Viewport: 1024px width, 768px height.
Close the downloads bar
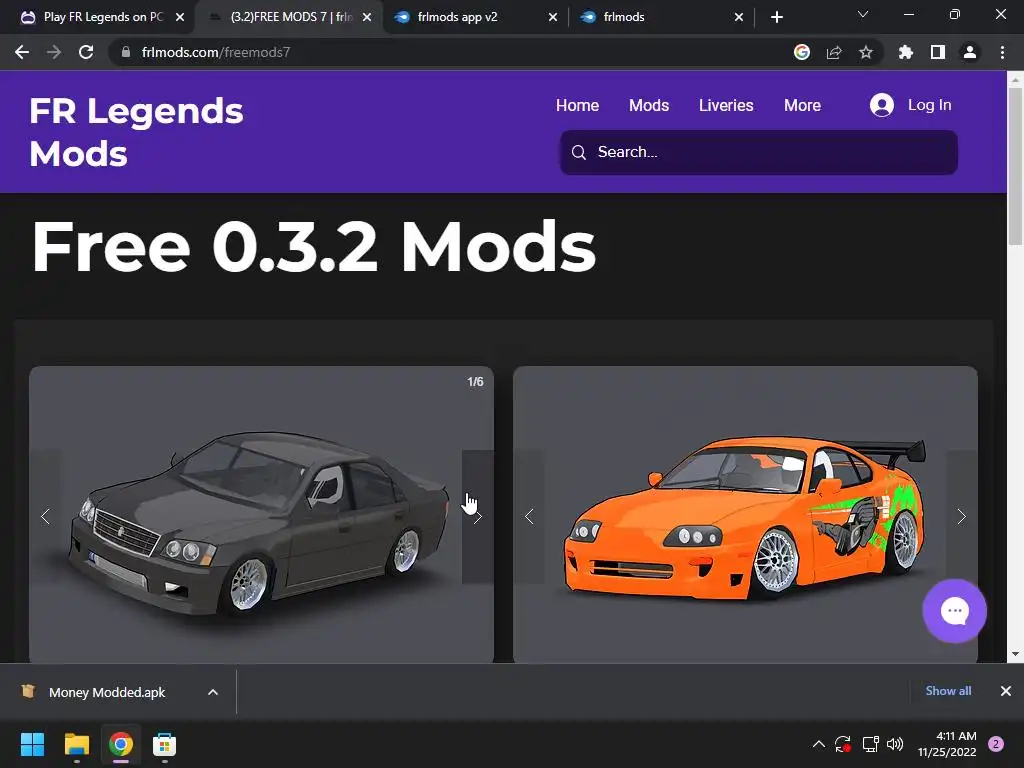(x=1006, y=691)
